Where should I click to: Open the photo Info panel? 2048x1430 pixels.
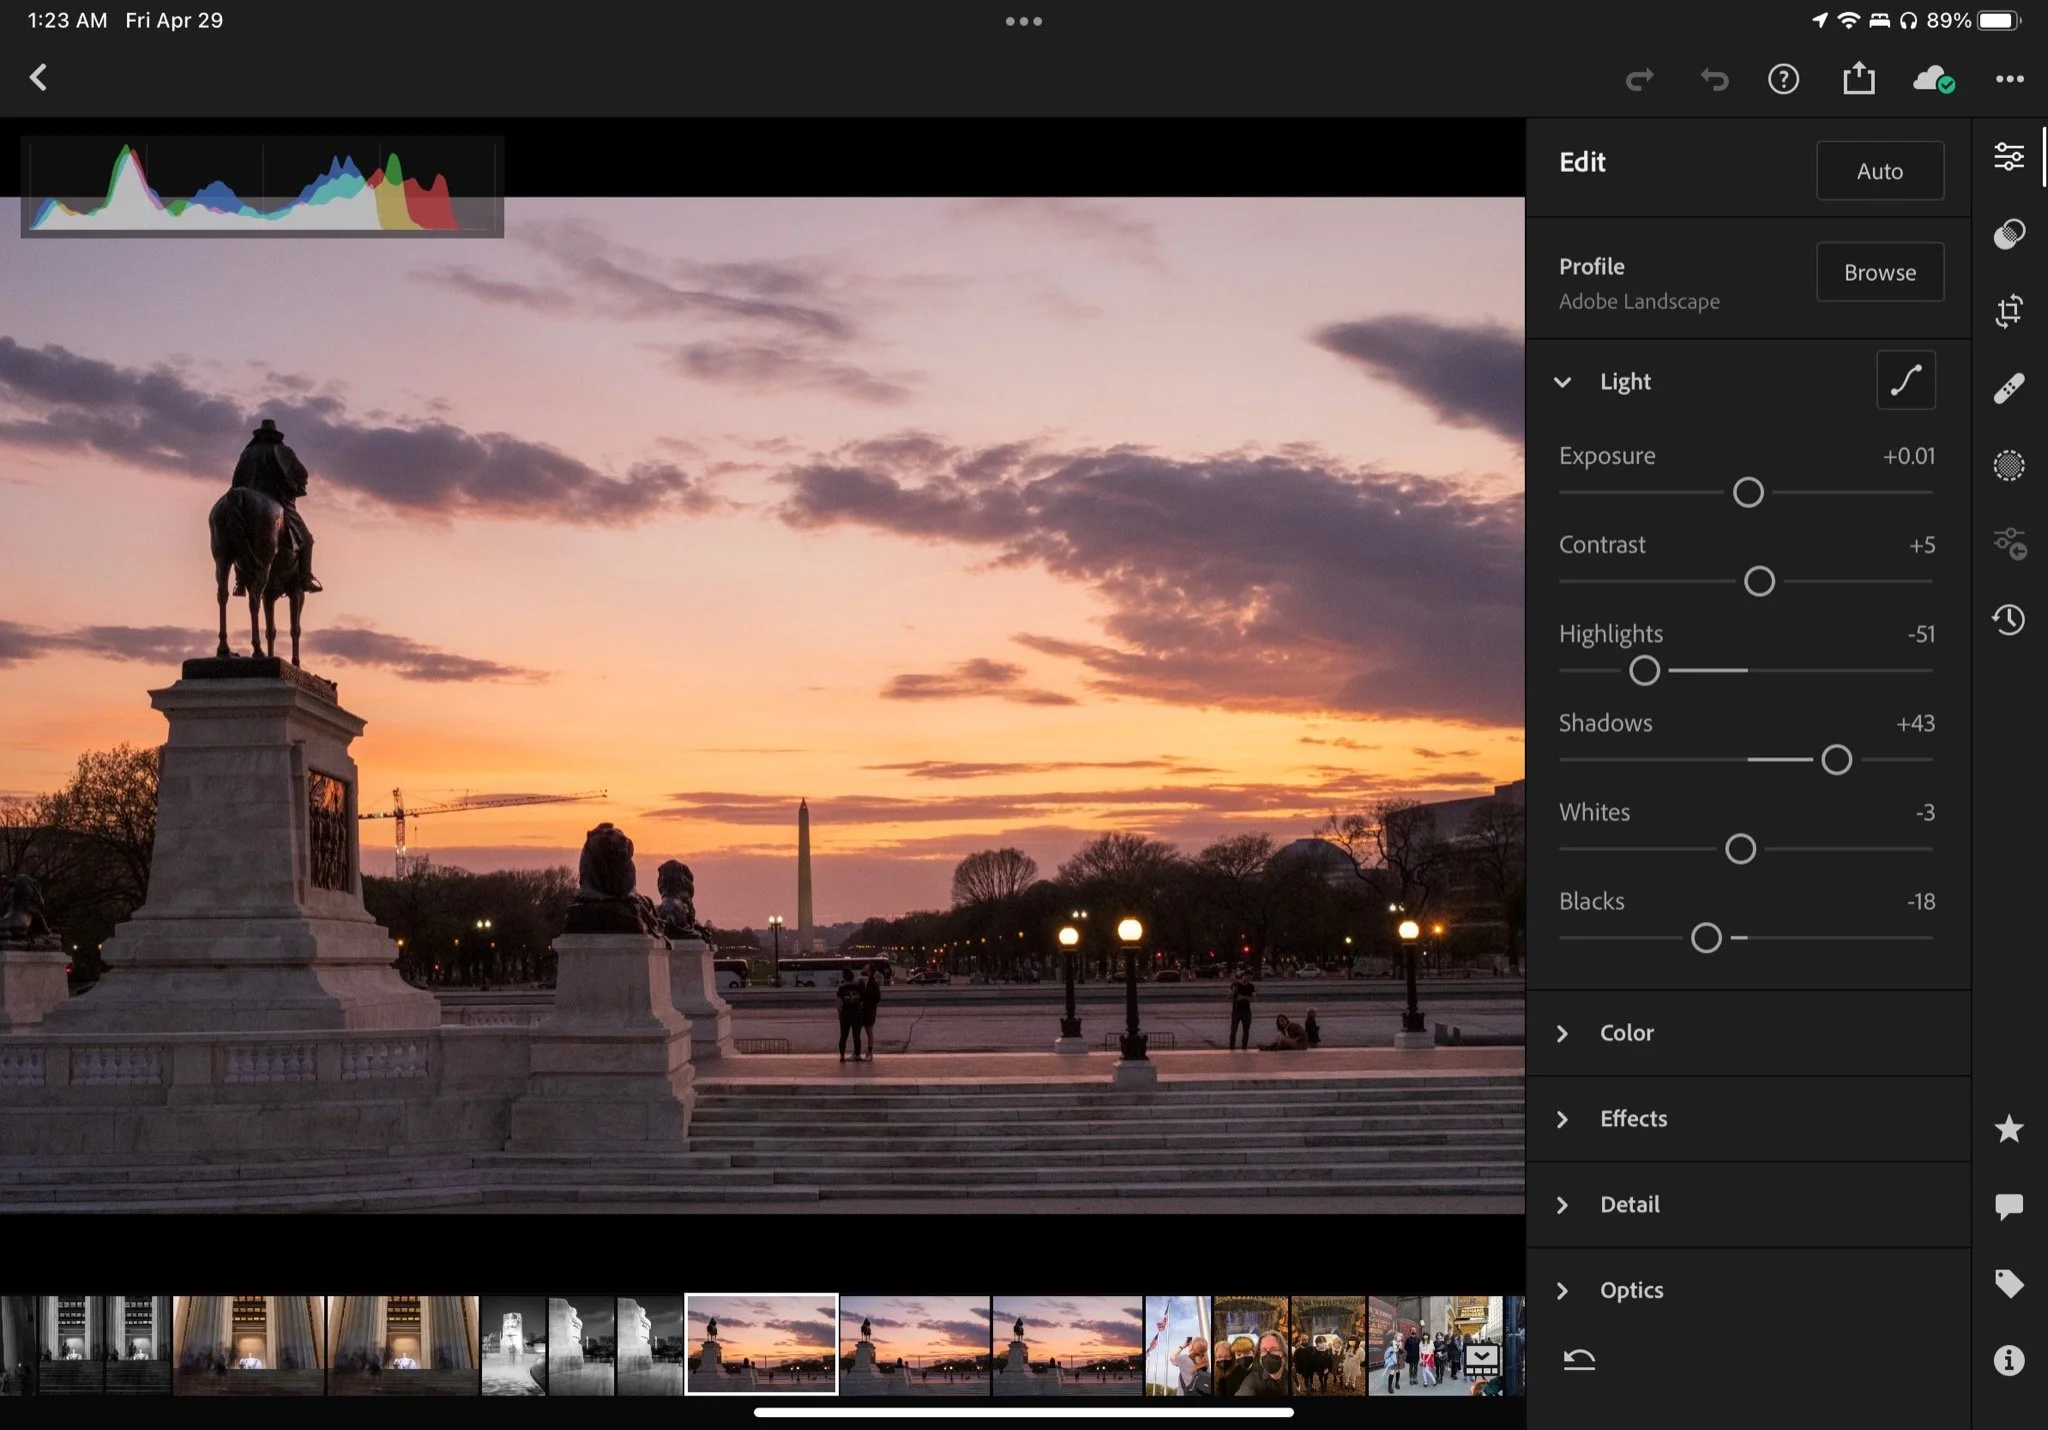2010,1360
